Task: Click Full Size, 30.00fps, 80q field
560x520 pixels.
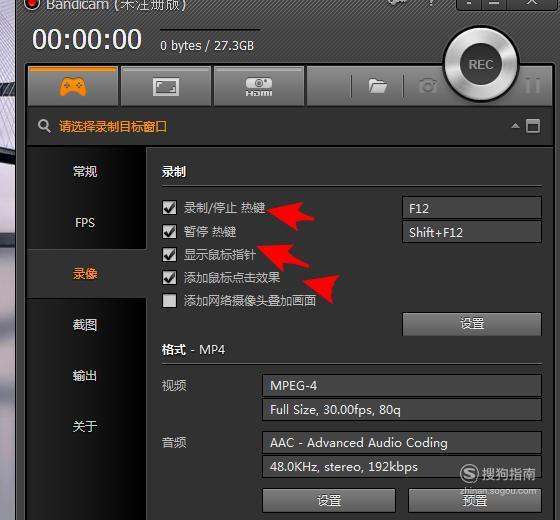Action: [402, 410]
